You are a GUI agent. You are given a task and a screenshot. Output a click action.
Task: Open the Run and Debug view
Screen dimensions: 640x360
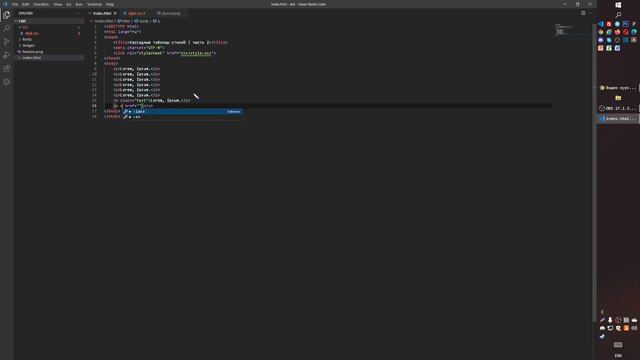[7, 55]
